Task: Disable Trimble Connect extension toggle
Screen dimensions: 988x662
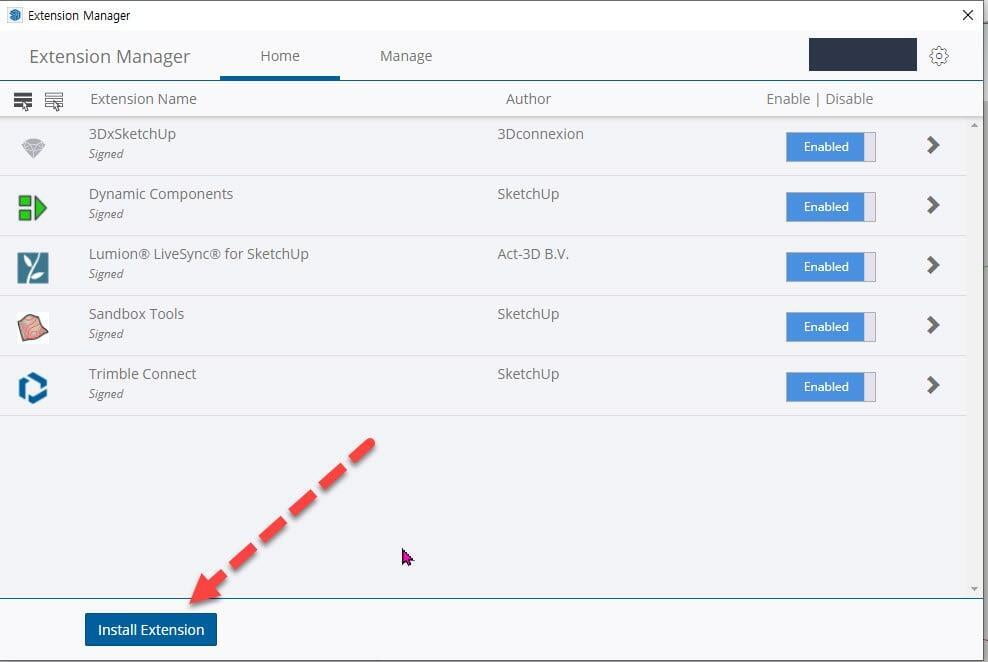Action: pyautogui.click(x=830, y=387)
